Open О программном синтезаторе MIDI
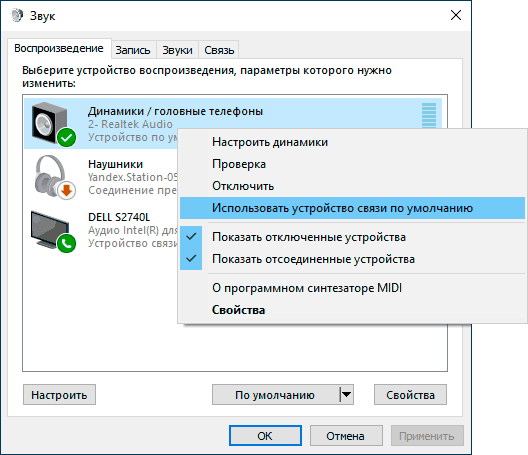Viewport: 528px width, 455px height. [352, 288]
